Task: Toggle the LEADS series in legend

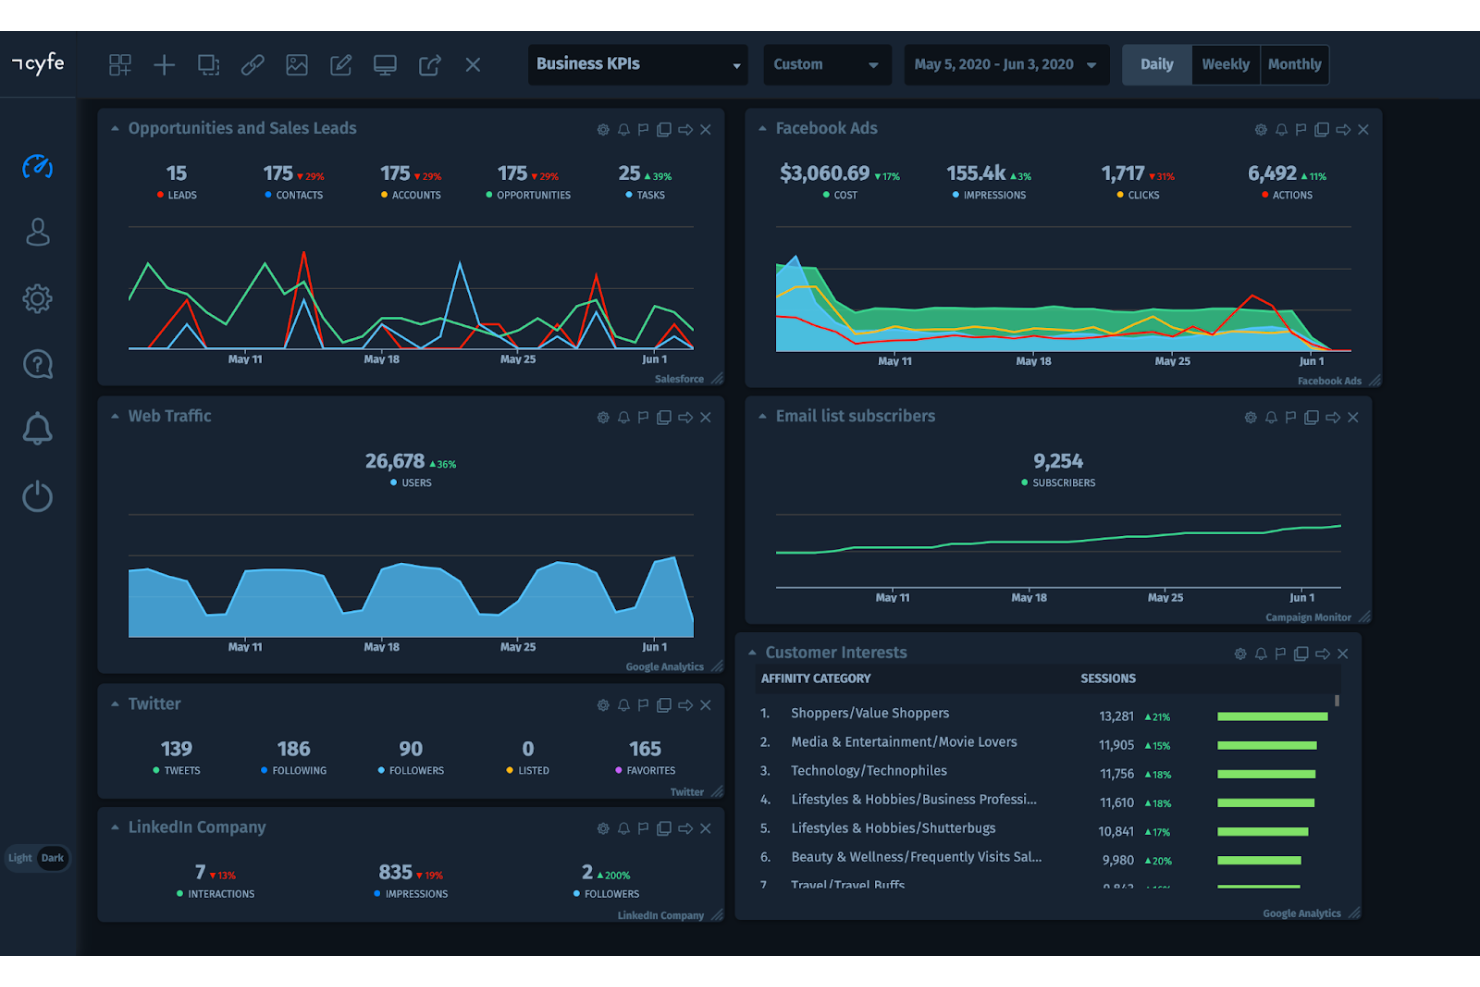Action: pyautogui.click(x=177, y=195)
